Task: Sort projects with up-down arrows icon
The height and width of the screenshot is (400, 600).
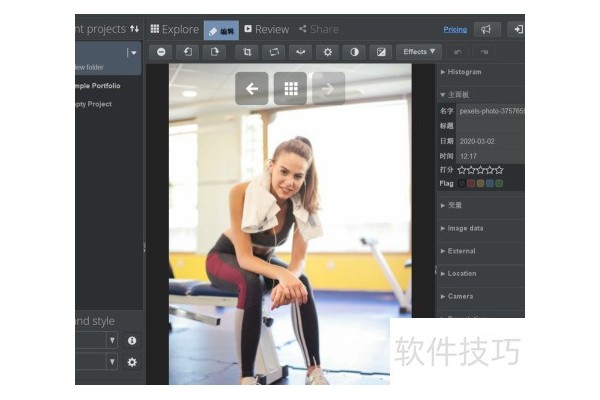Action: click(134, 29)
